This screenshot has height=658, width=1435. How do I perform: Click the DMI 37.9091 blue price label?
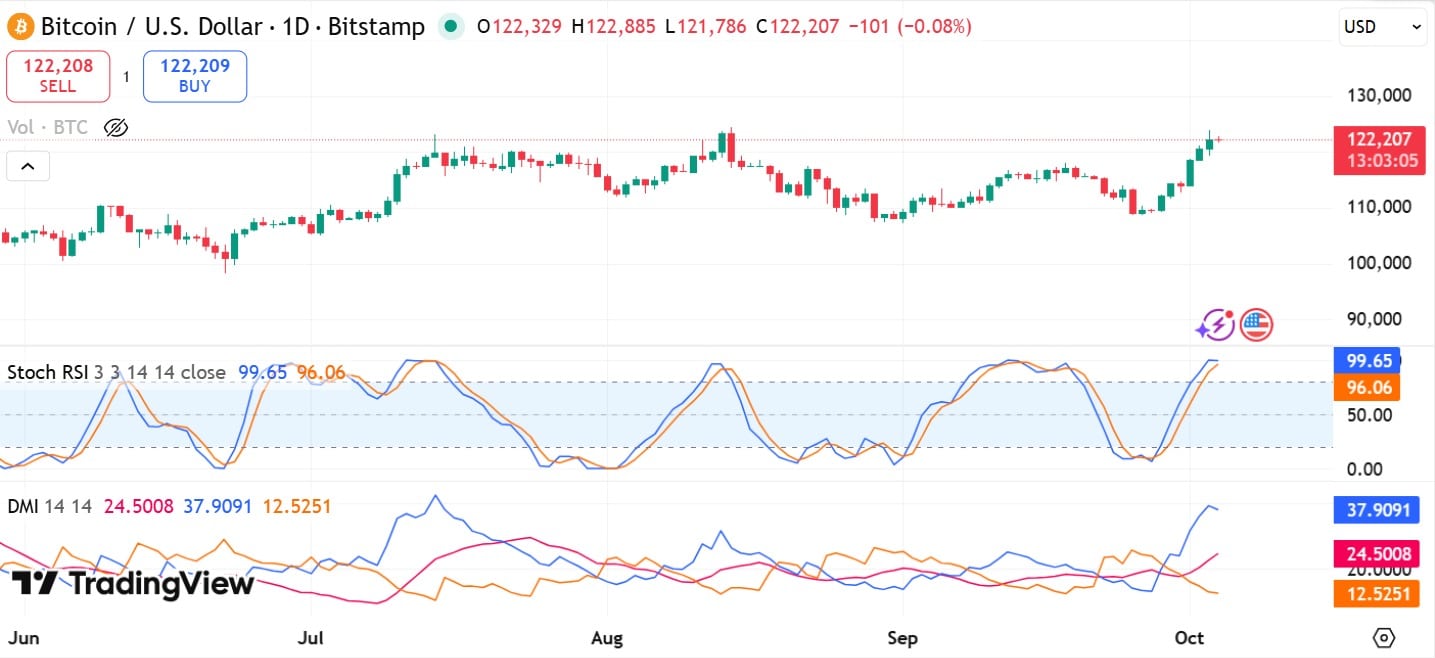point(1377,510)
